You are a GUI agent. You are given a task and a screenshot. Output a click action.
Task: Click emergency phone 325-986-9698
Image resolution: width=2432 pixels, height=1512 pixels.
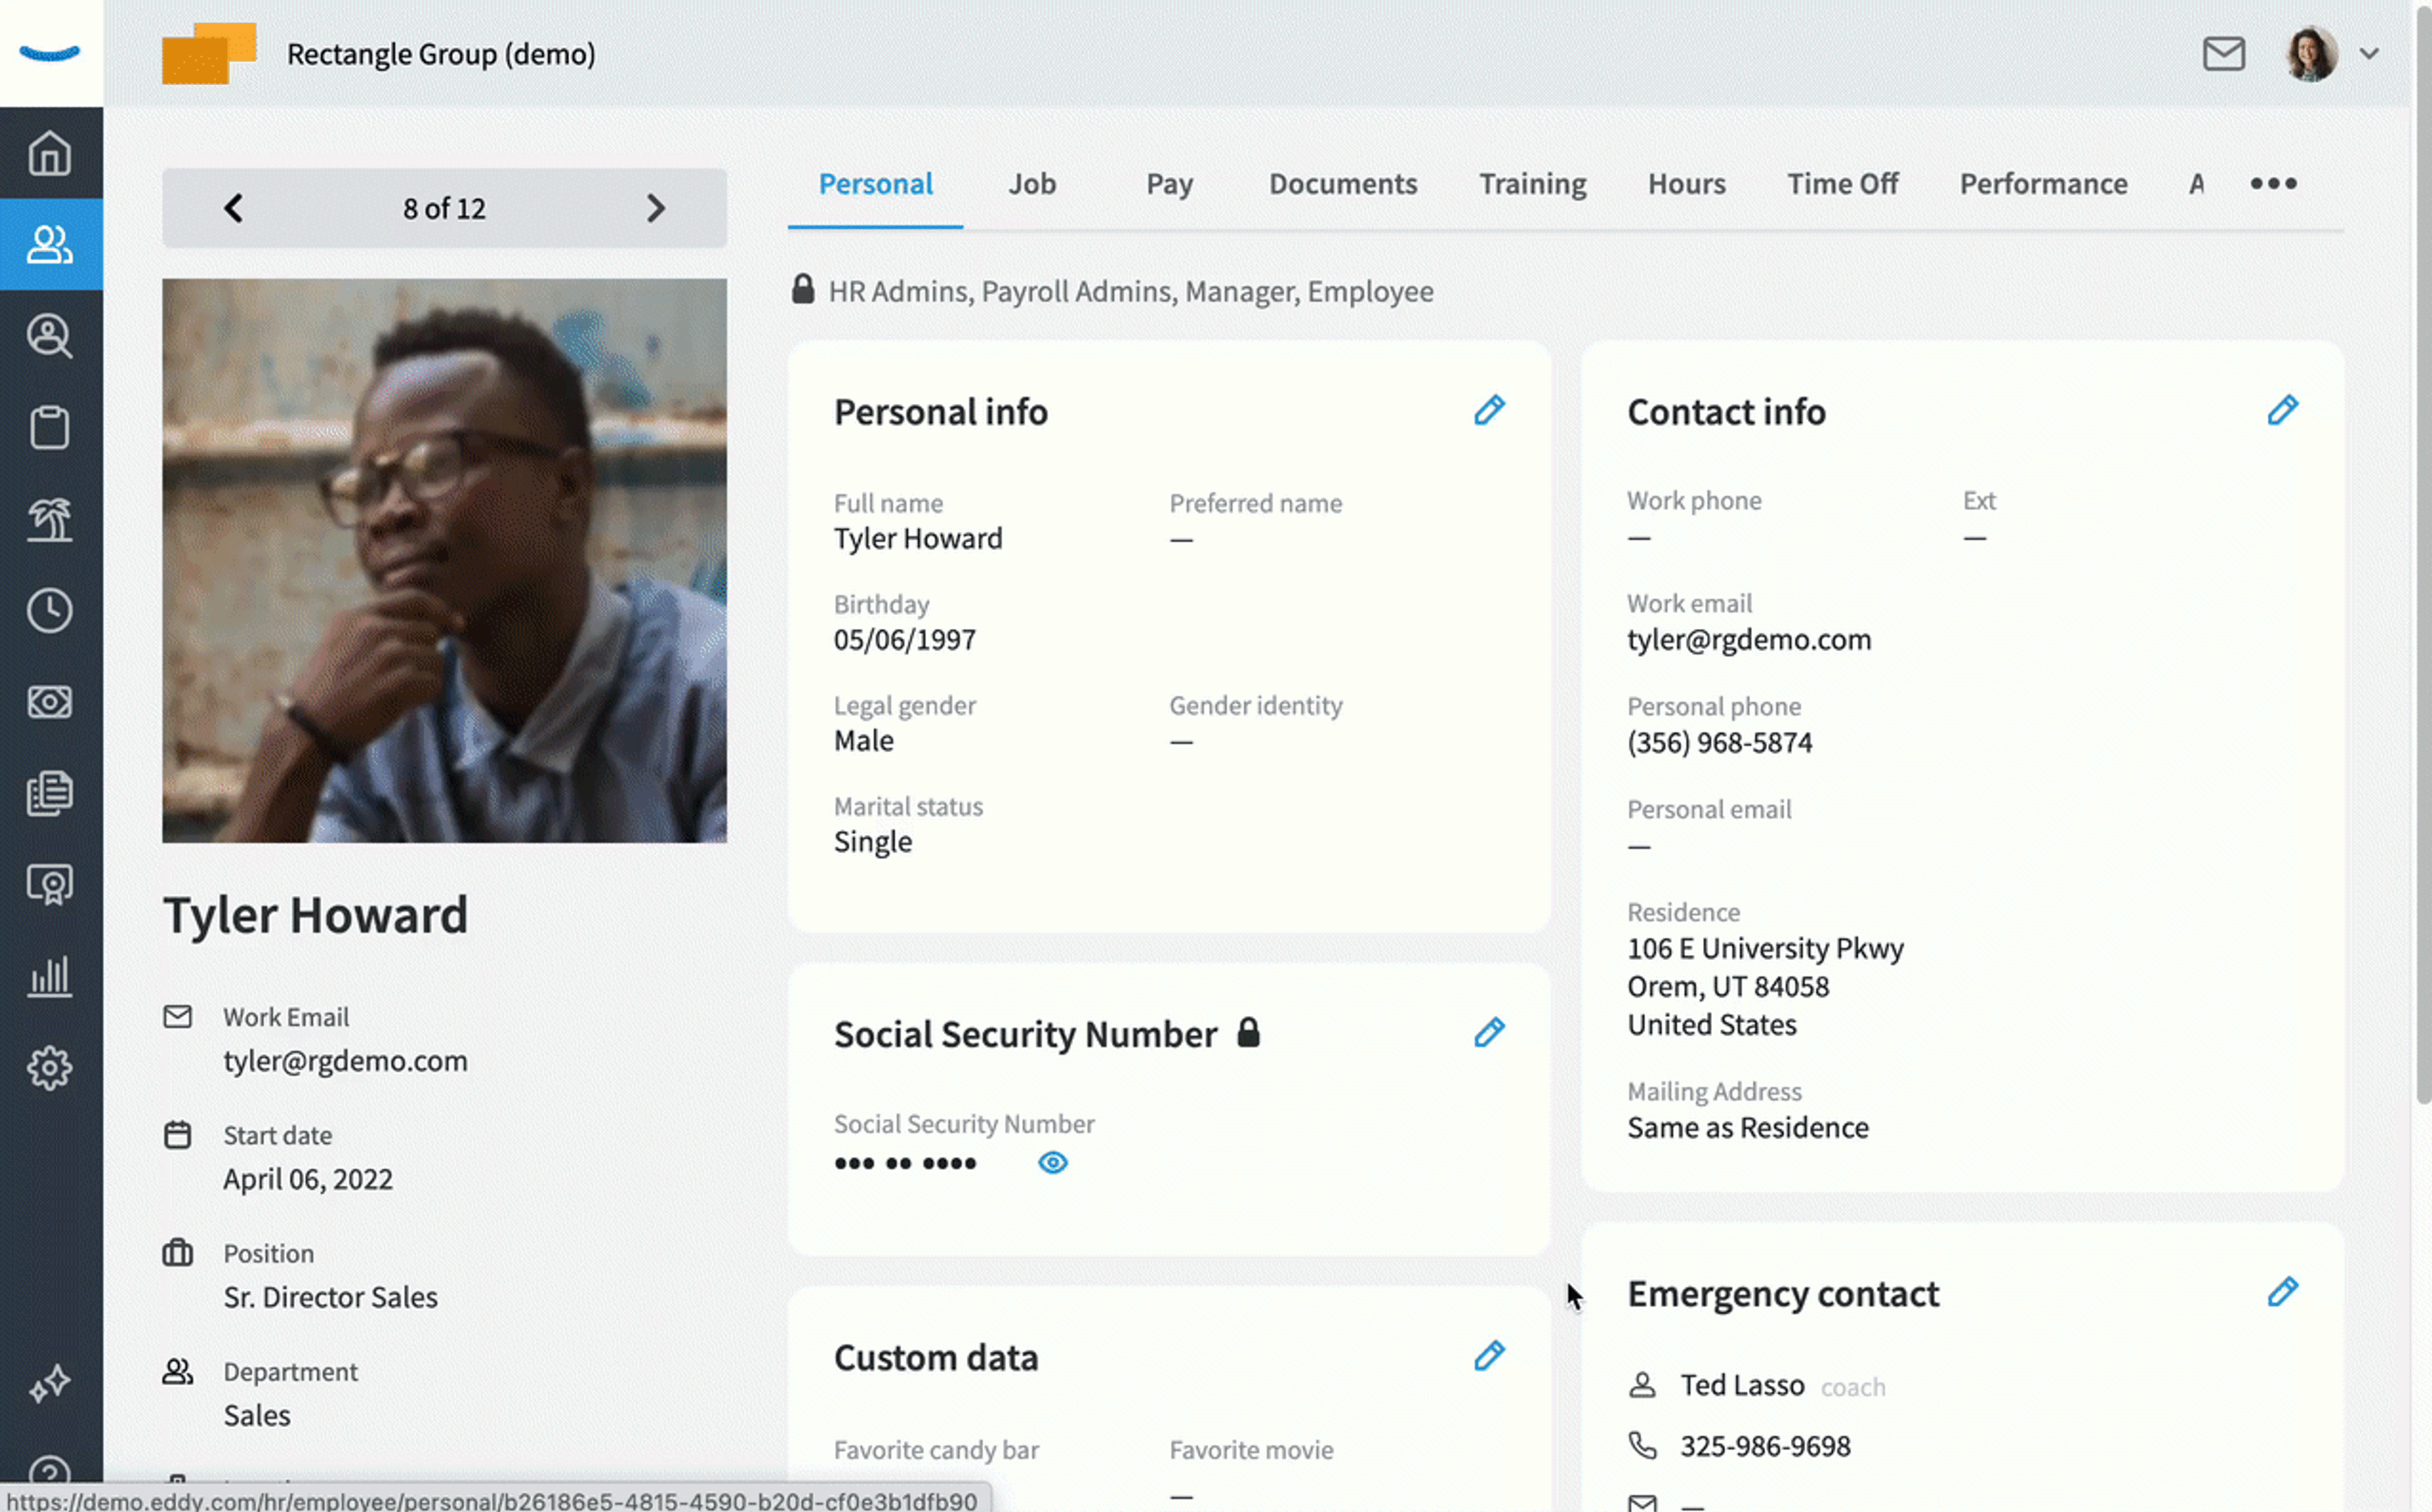tap(1765, 1446)
